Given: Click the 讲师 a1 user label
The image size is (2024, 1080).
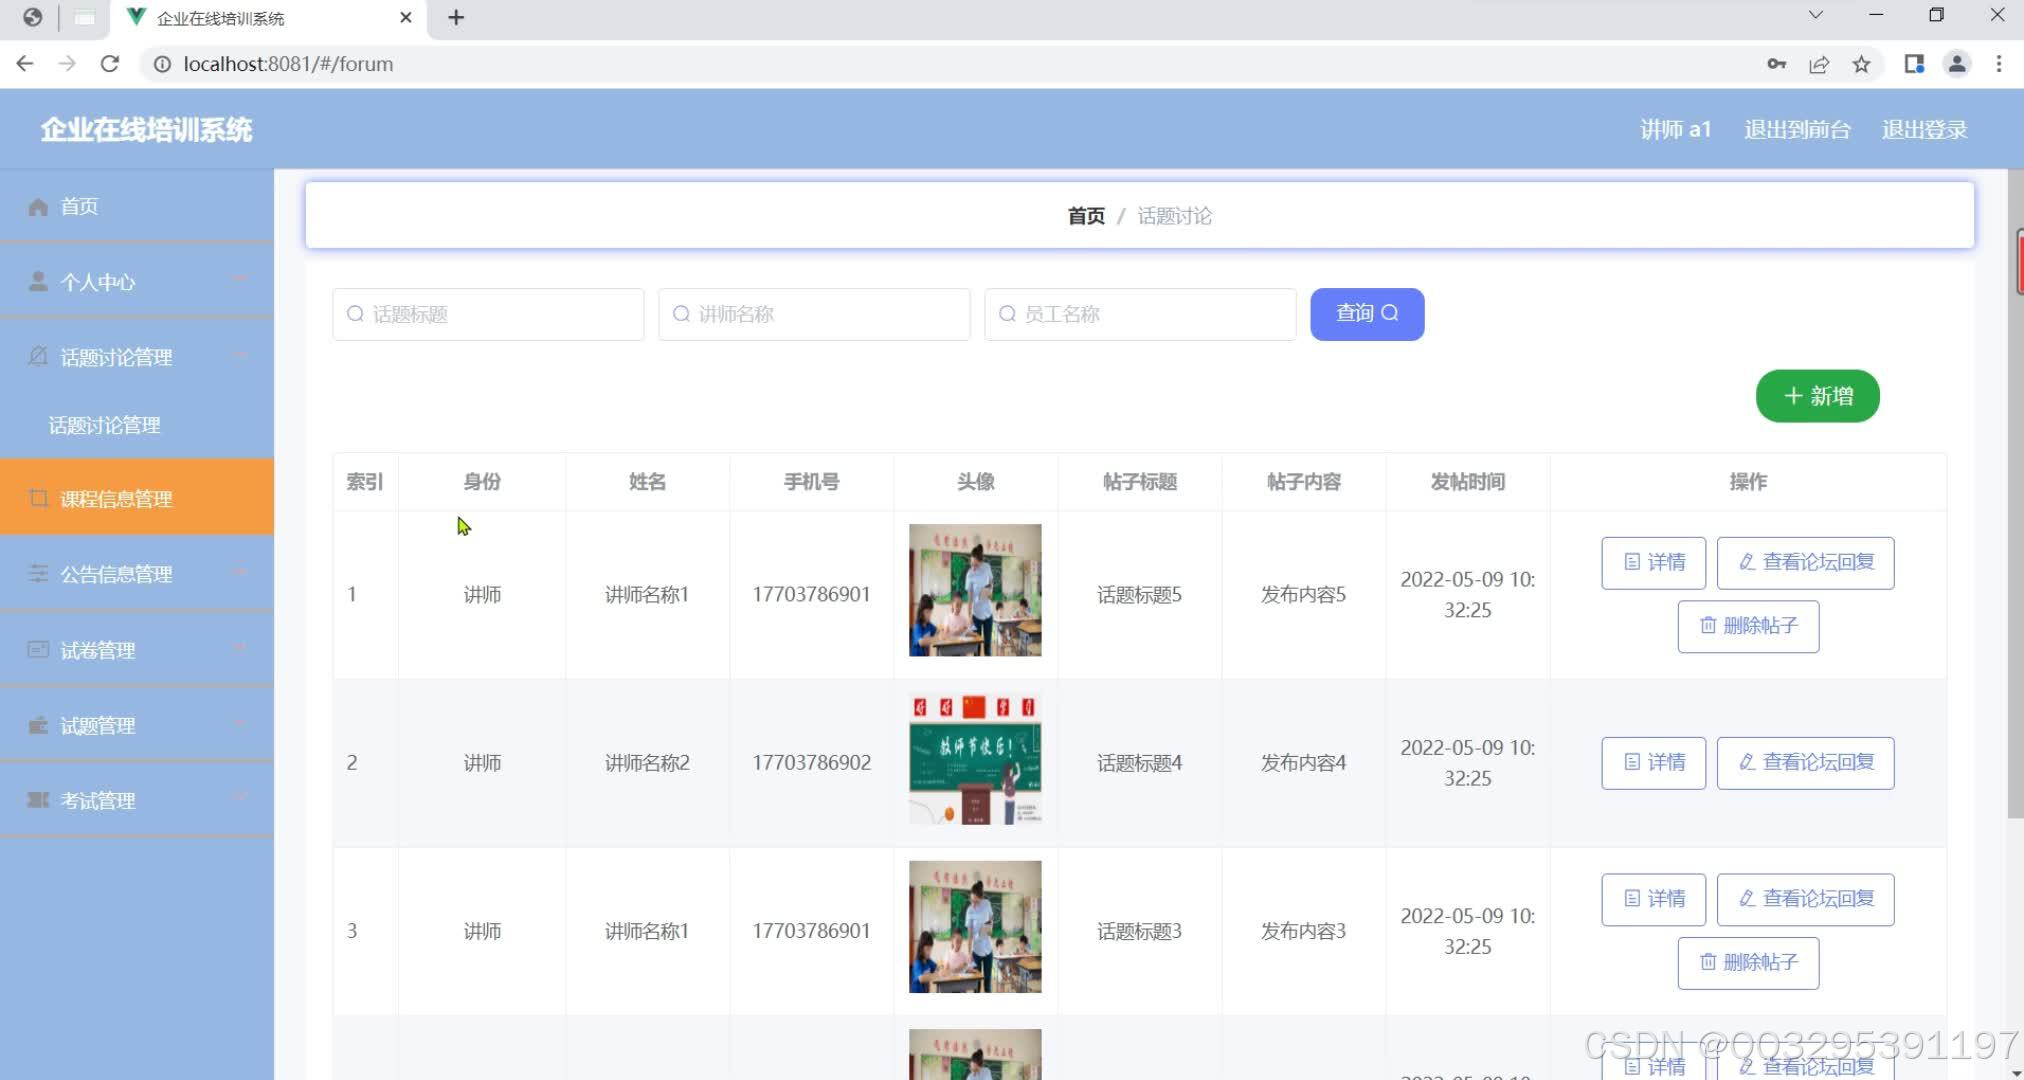Looking at the screenshot, I should [x=1676, y=129].
